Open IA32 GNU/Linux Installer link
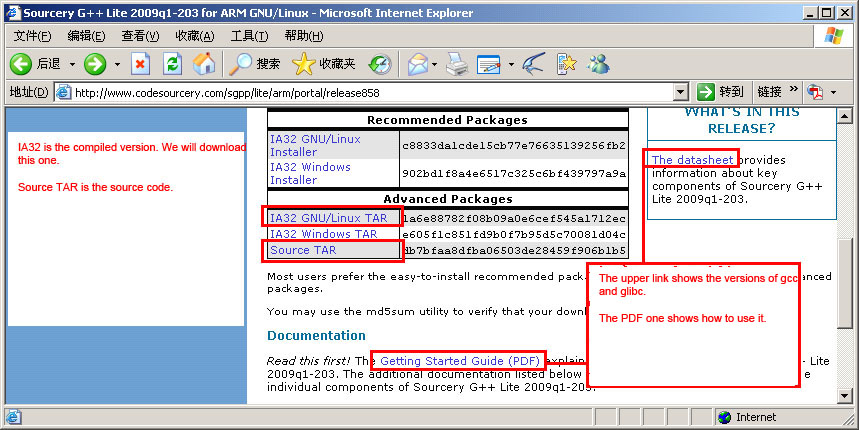Viewport: 859px width, 430px height. pyautogui.click(x=315, y=146)
